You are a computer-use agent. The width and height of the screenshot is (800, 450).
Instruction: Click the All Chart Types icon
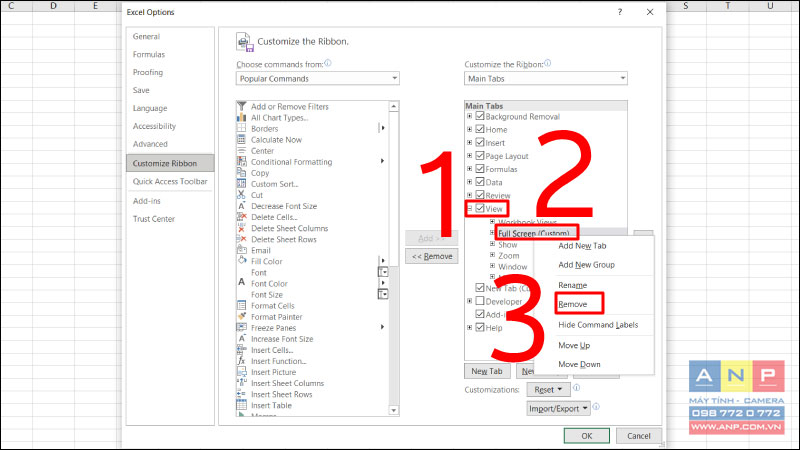tap(242, 117)
